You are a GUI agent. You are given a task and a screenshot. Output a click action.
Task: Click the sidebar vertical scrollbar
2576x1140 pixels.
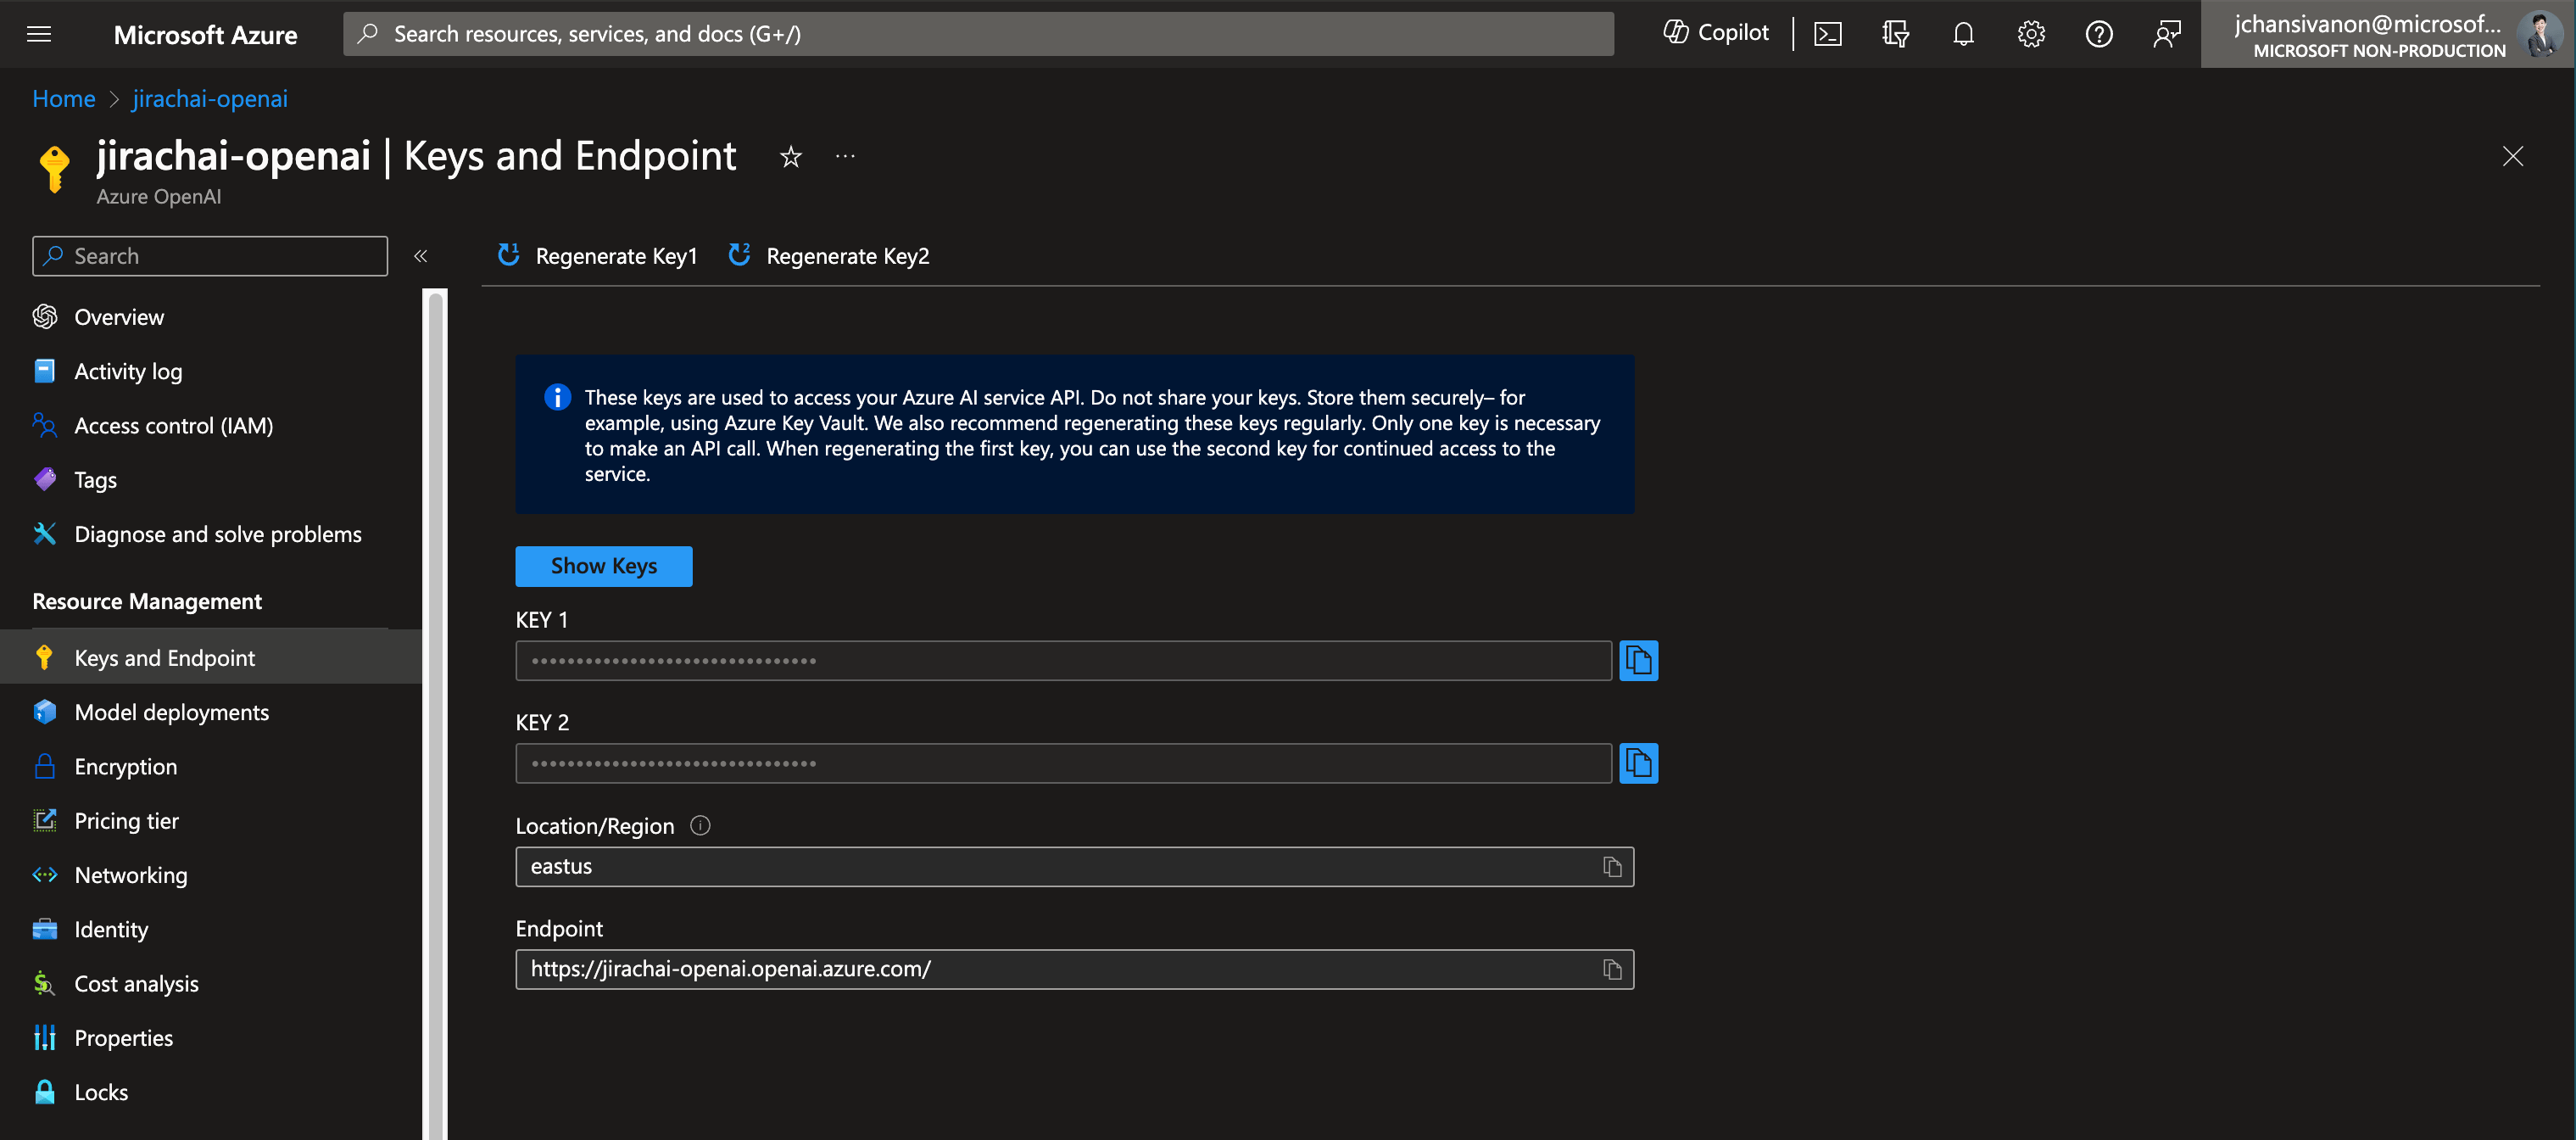[435, 714]
